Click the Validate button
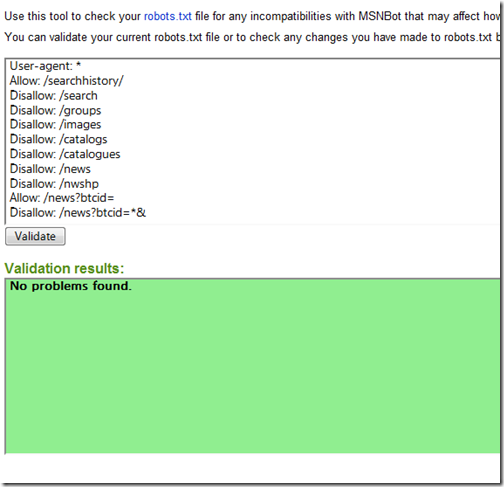This screenshot has height=487, width=504. tap(35, 236)
